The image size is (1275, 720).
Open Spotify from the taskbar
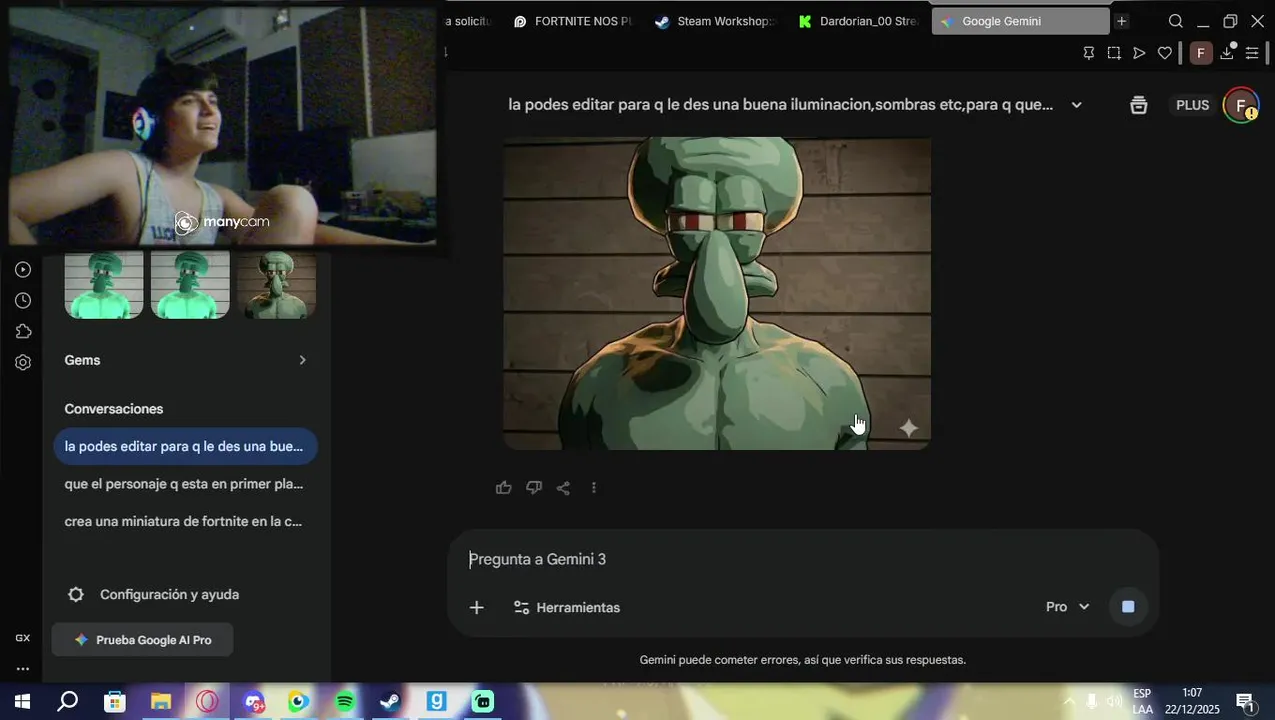(345, 702)
